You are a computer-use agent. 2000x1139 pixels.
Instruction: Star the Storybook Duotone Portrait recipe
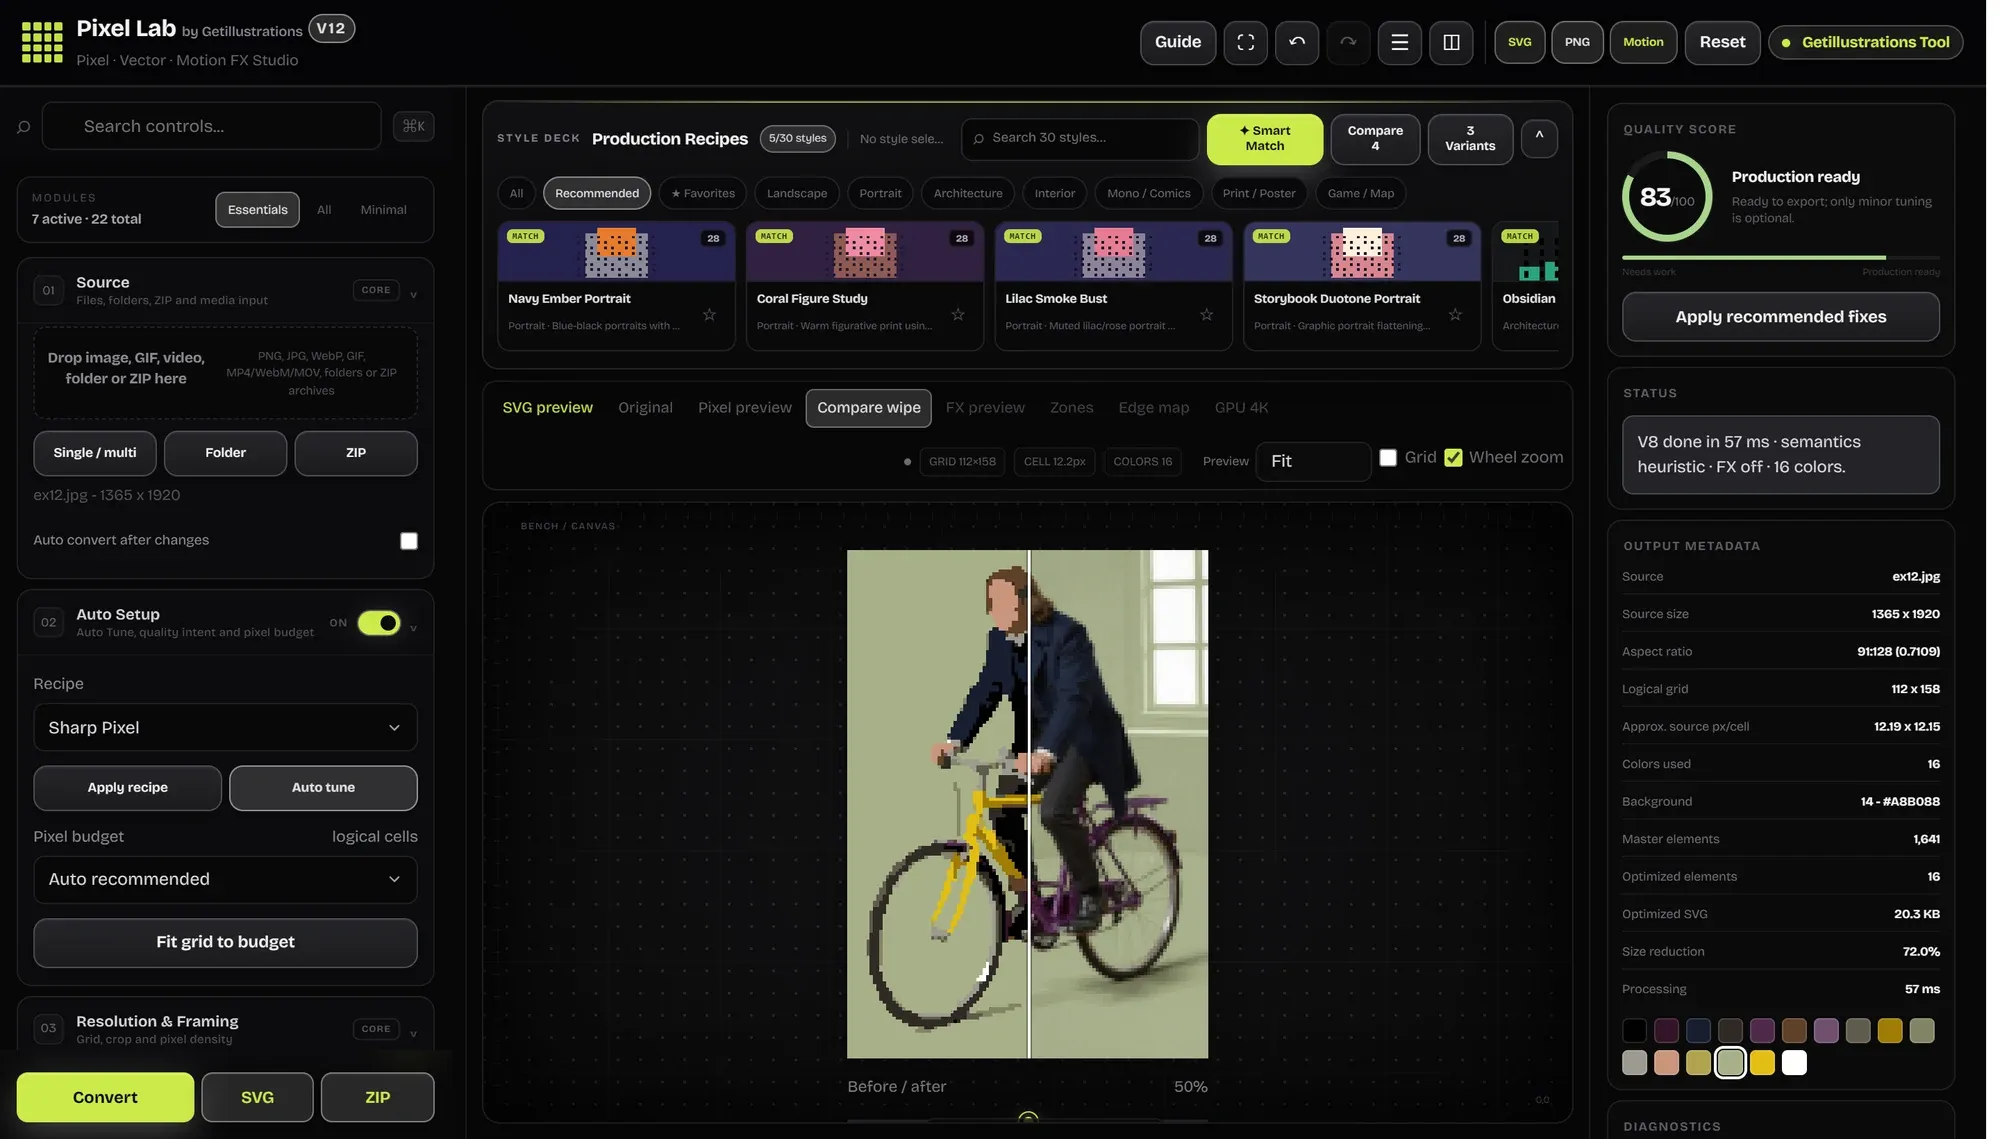tap(1455, 315)
